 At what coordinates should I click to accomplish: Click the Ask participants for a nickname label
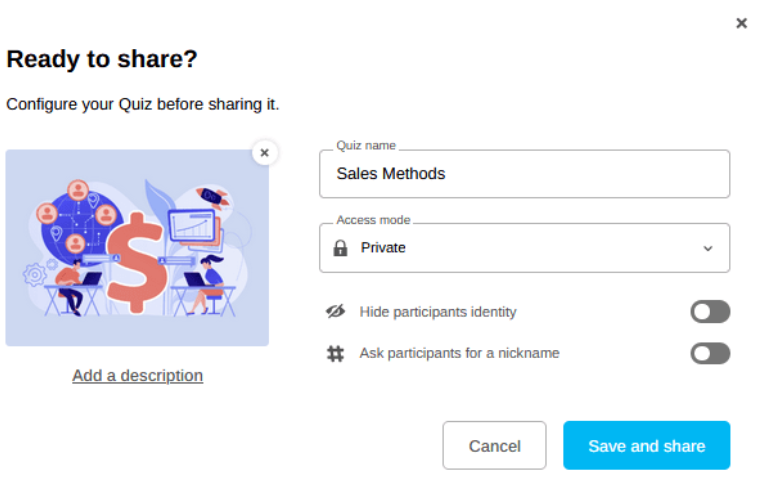[x=459, y=353]
